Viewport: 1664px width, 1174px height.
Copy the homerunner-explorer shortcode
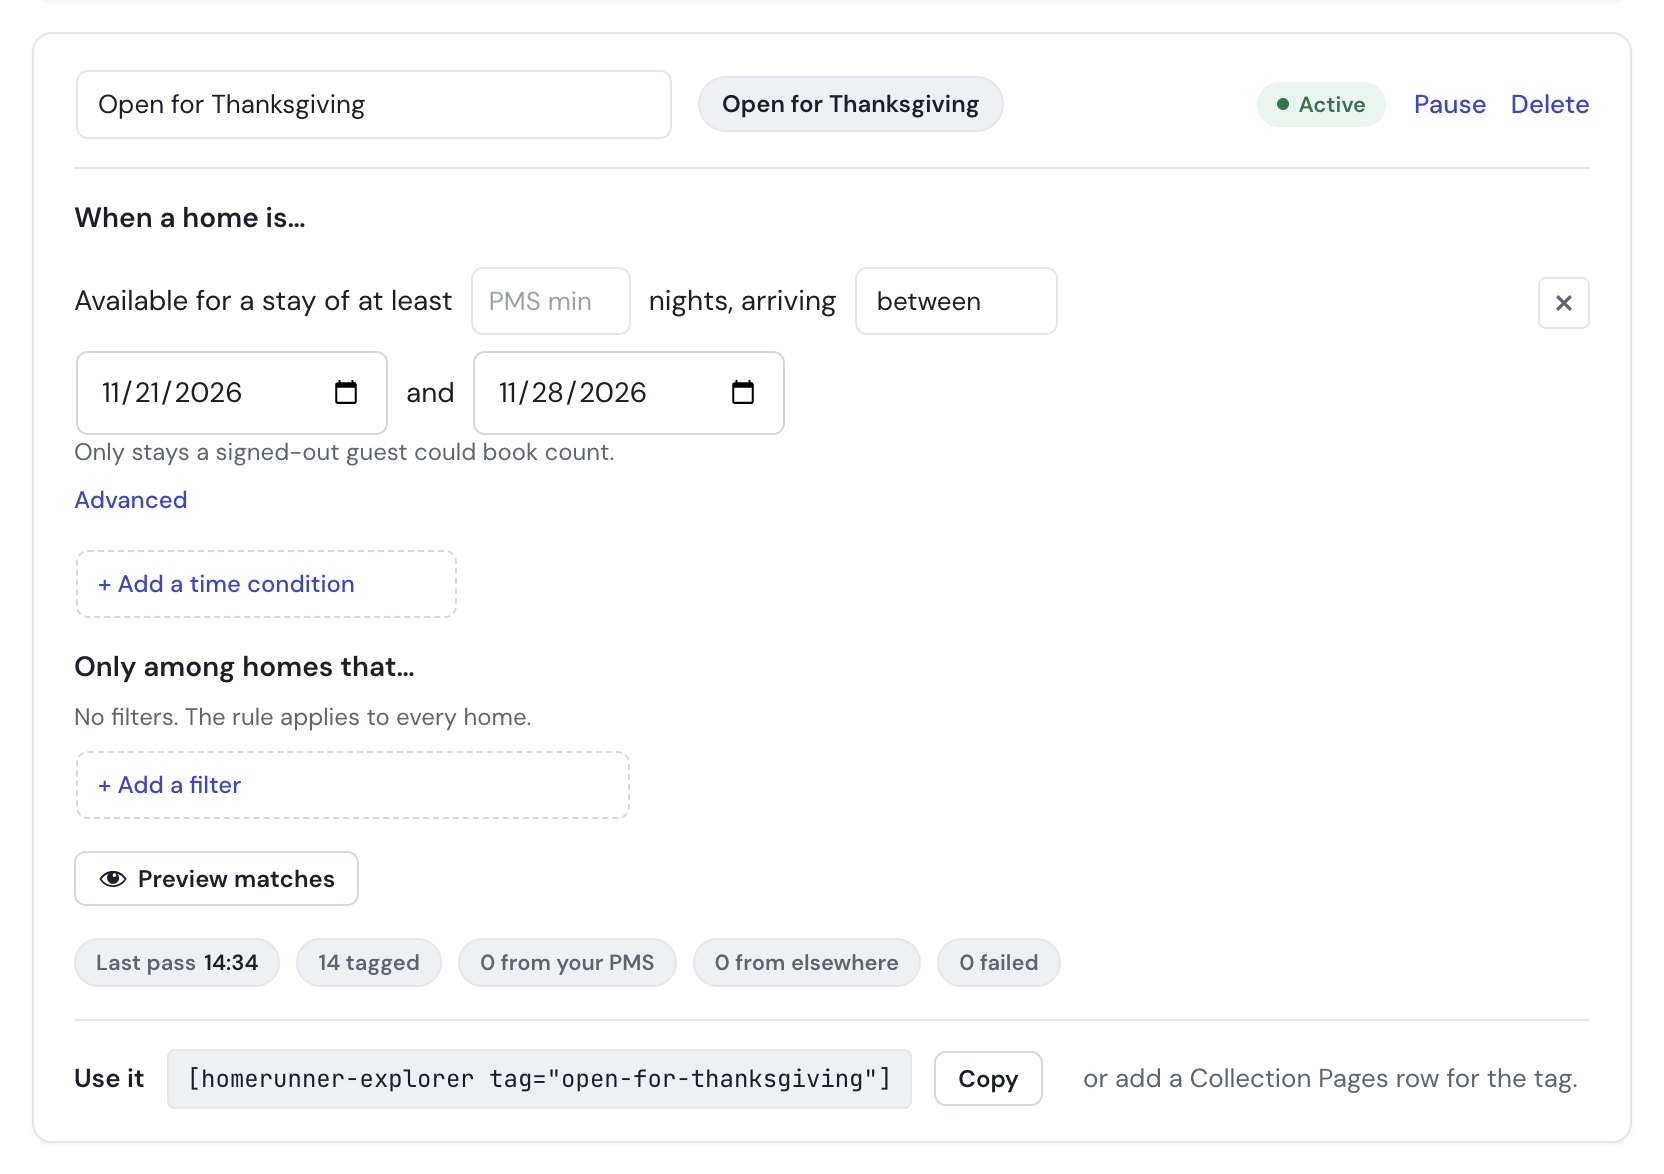(x=988, y=1079)
